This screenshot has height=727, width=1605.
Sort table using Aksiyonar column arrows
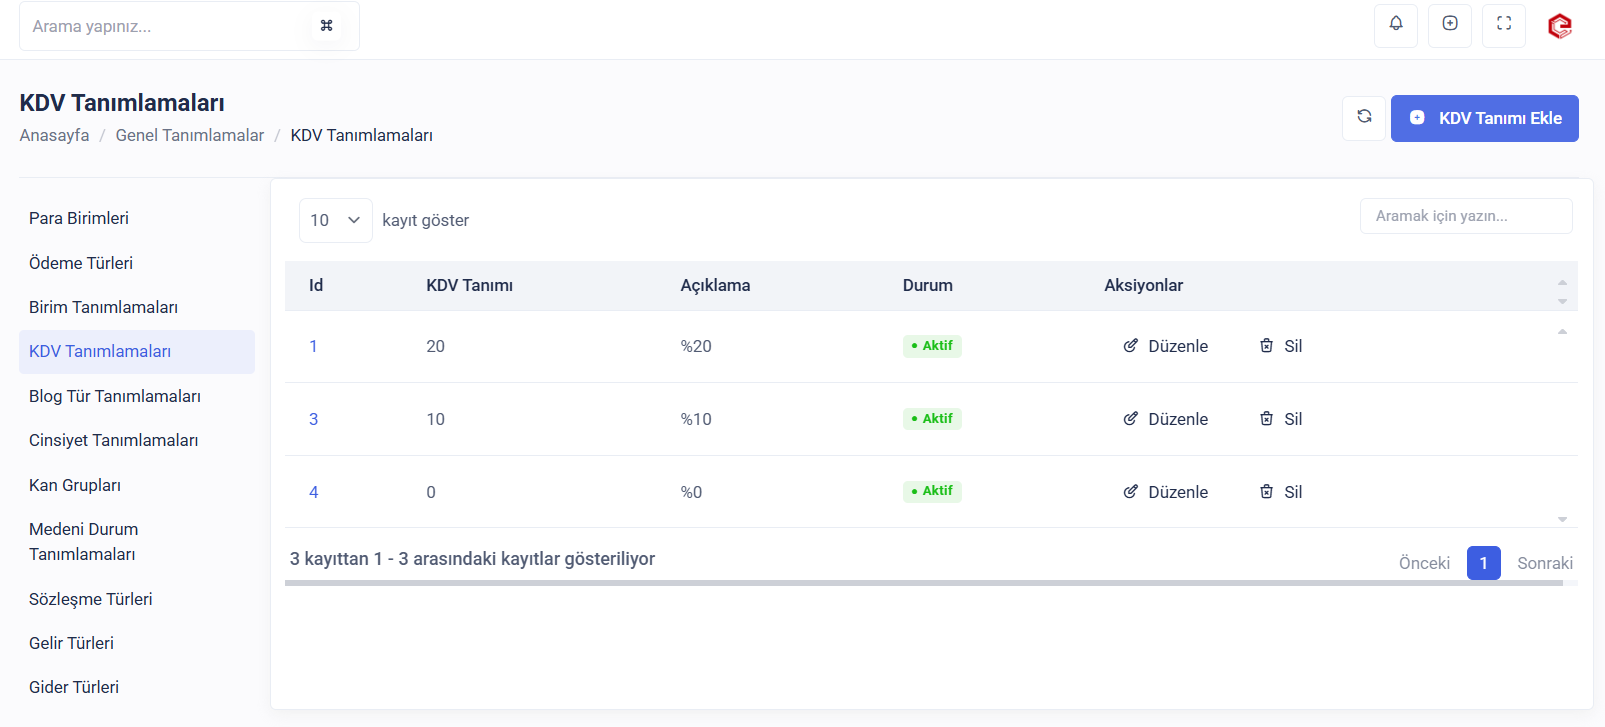[x=1561, y=291]
